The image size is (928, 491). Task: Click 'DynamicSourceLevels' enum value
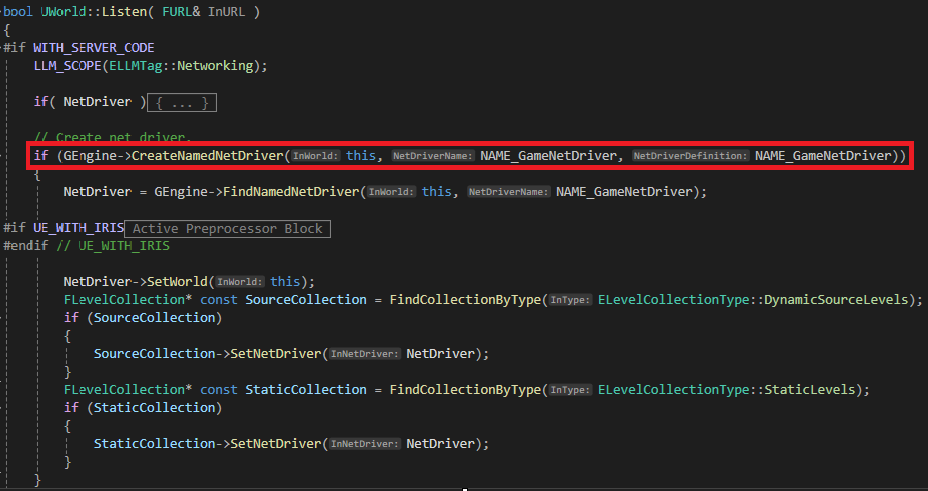click(x=836, y=299)
